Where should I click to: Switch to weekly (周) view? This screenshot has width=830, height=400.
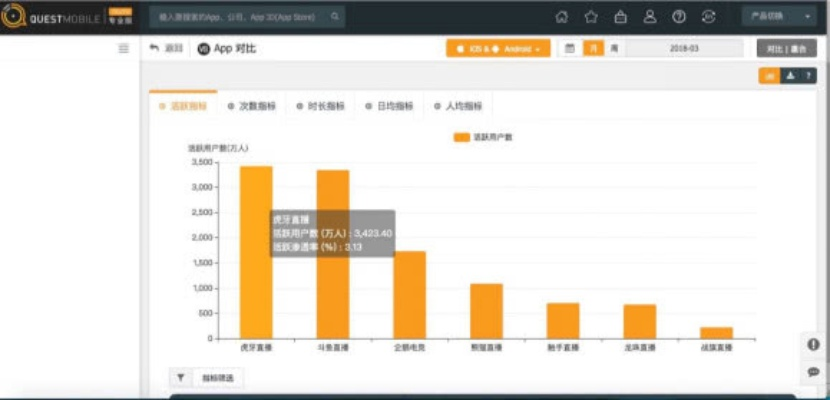tap(614, 48)
